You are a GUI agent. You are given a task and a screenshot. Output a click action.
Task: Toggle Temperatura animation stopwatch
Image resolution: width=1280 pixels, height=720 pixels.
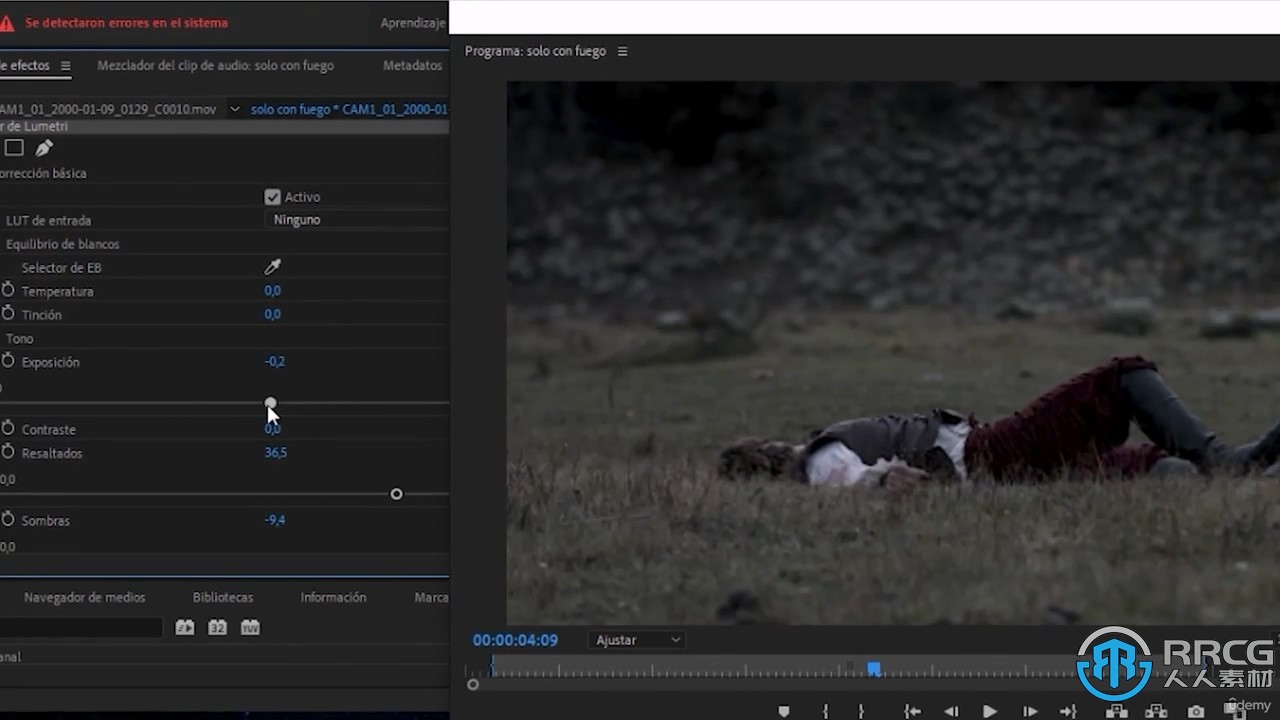coord(8,290)
